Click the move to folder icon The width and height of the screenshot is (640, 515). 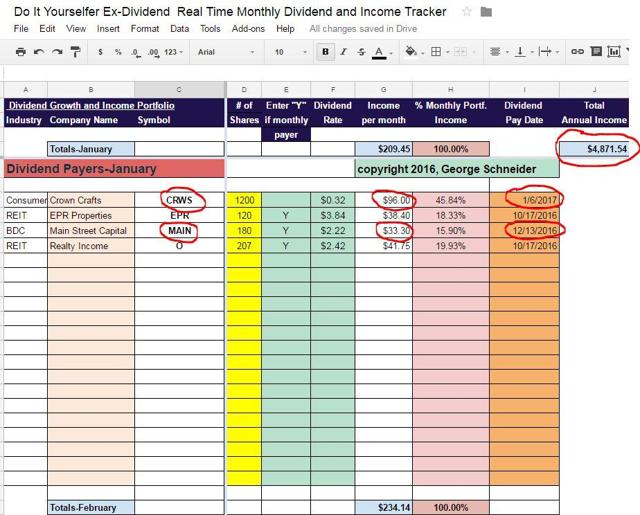pos(486,12)
